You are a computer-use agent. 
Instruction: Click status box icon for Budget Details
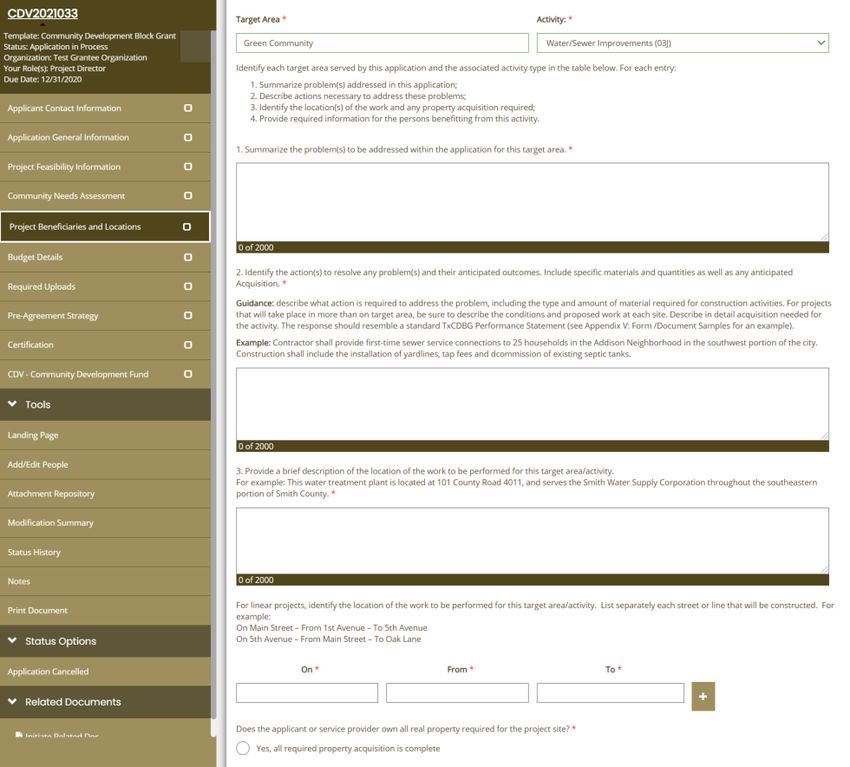click(188, 257)
